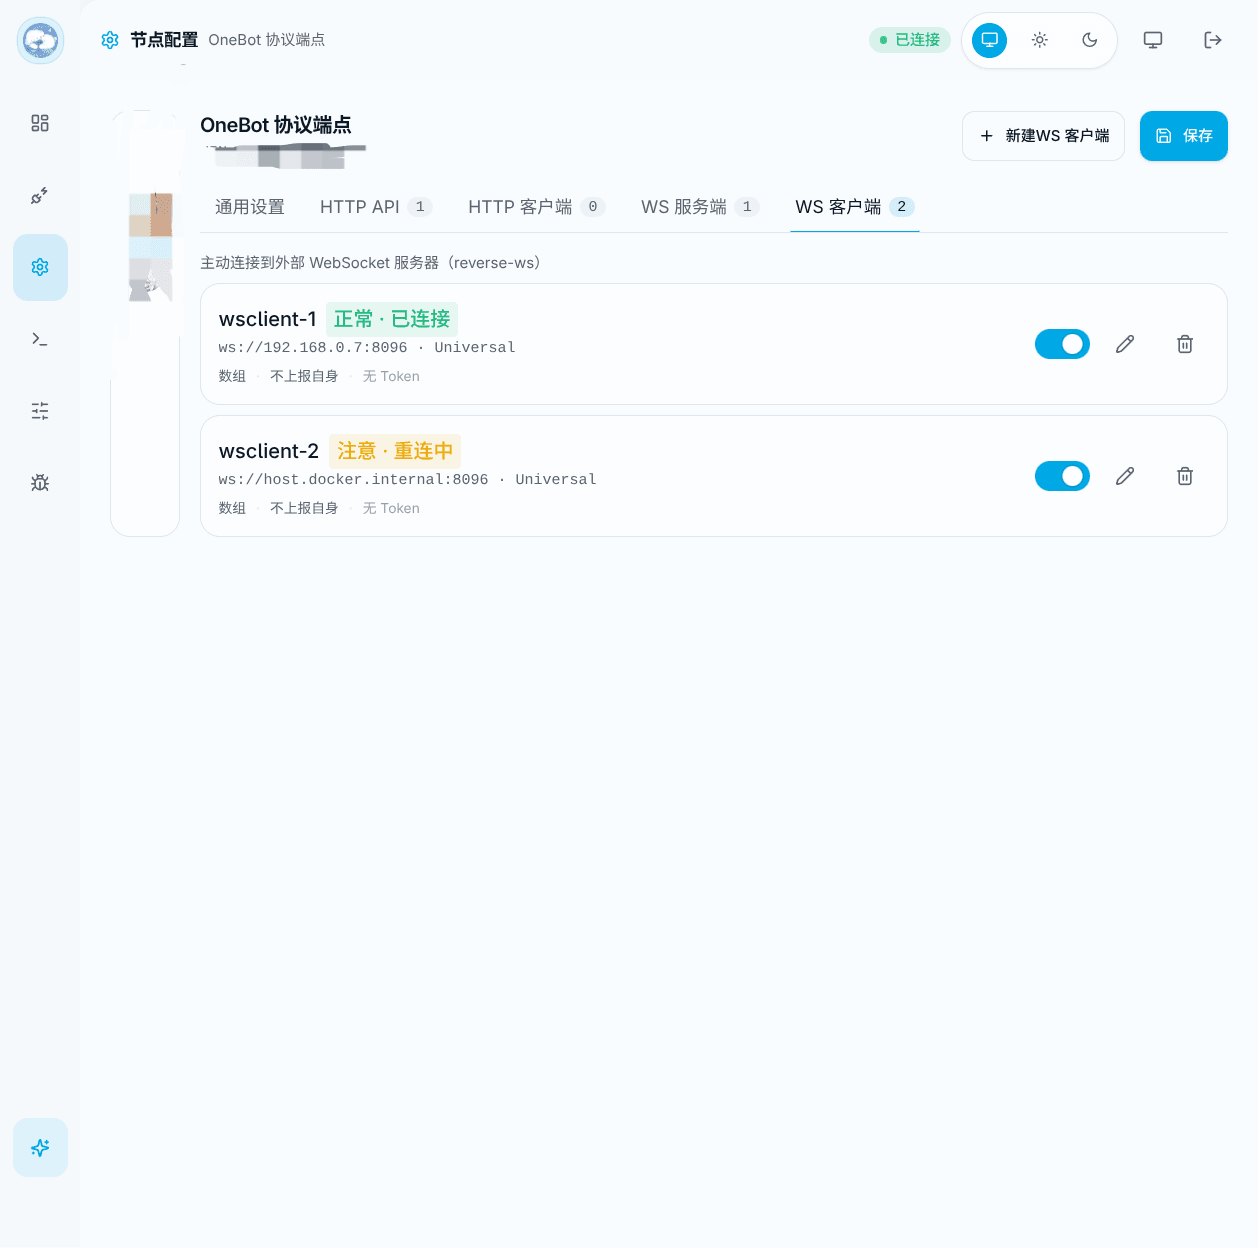Edit wsclient-1 with pencil icon
Image resolution: width=1258 pixels, height=1248 pixels.
[1125, 344]
